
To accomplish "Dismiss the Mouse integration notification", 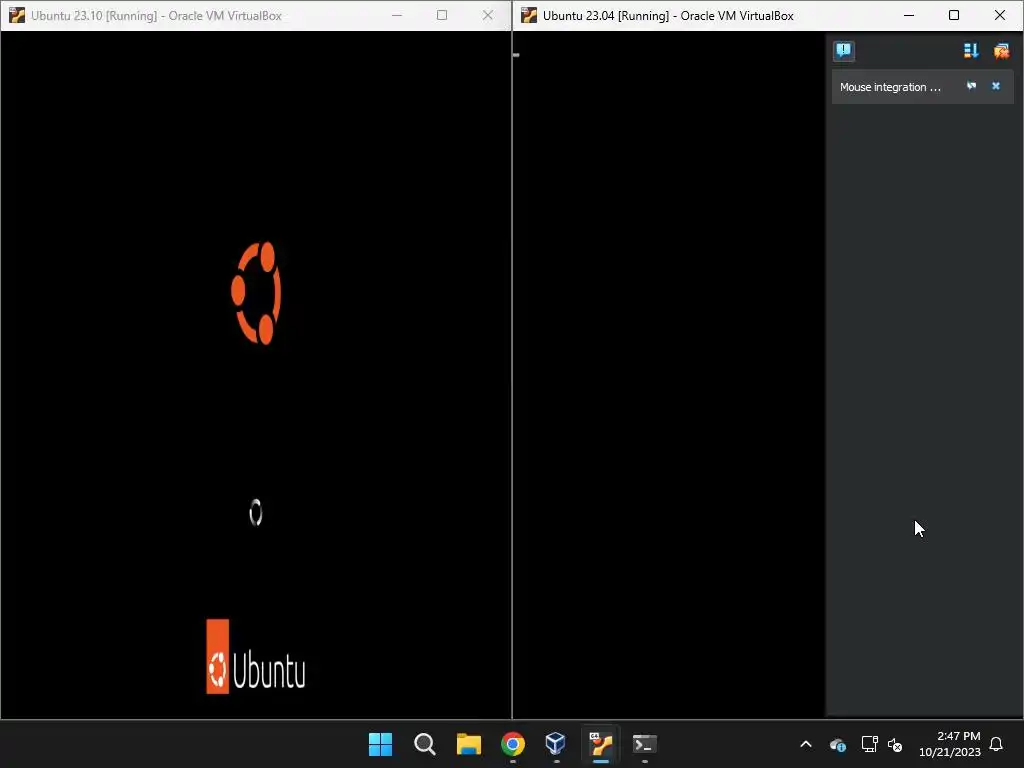I will [996, 86].
